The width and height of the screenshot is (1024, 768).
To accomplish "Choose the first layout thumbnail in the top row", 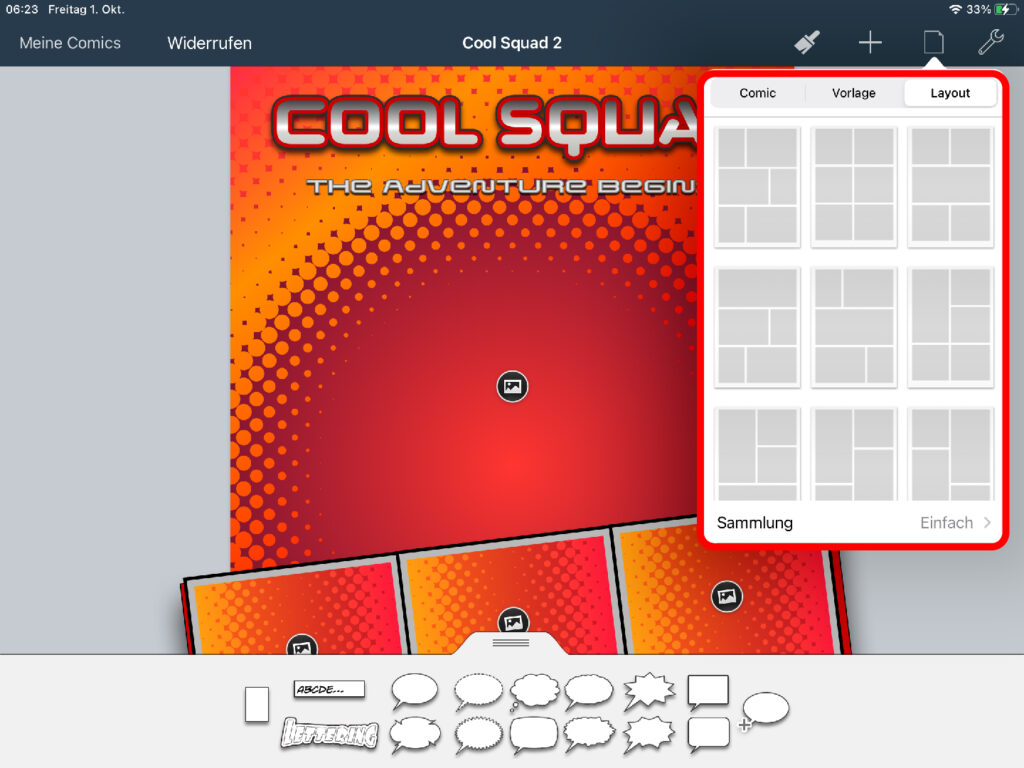I will click(x=757, y=186).
